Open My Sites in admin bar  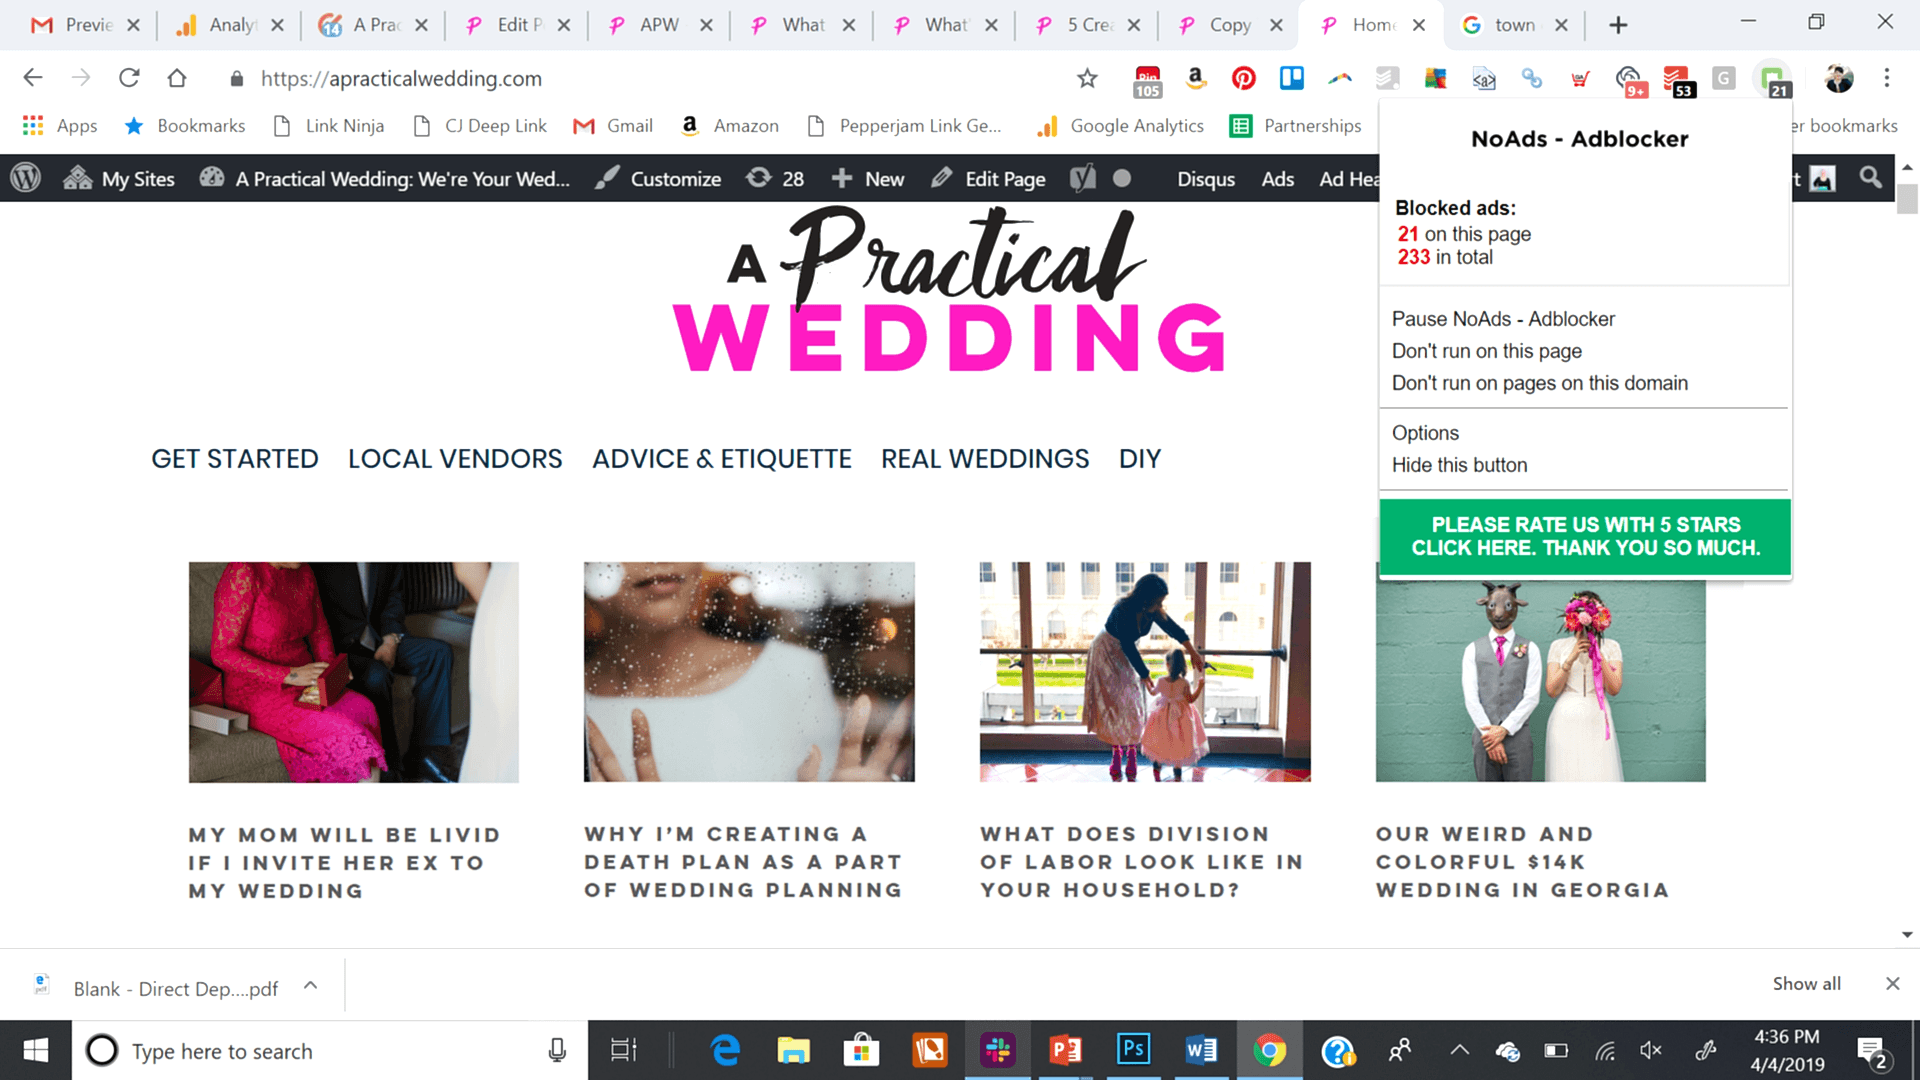119,179
